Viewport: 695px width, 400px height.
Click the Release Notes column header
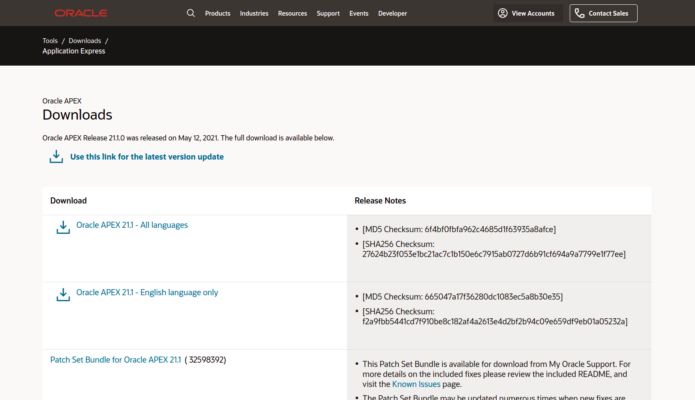point(380,200)
